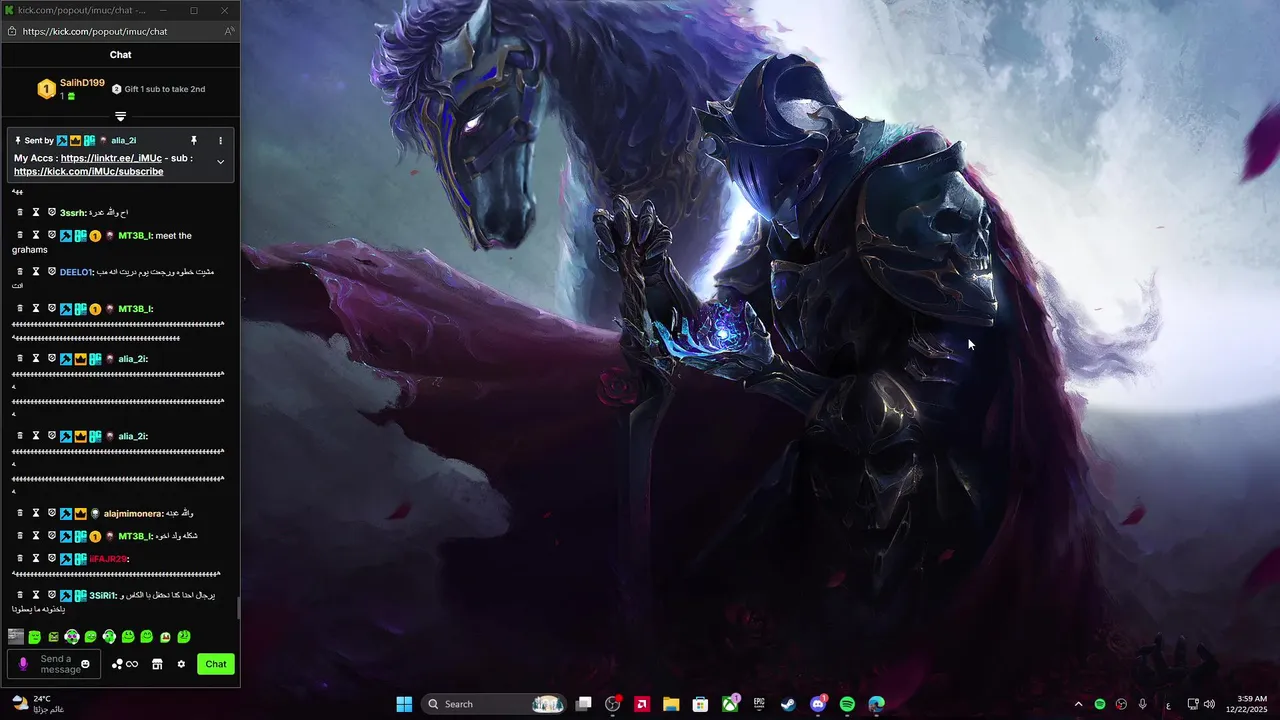The image size is (1280, 720).
Task: Delete DEELO1's message with trash icon
Action: pos(19,271)
